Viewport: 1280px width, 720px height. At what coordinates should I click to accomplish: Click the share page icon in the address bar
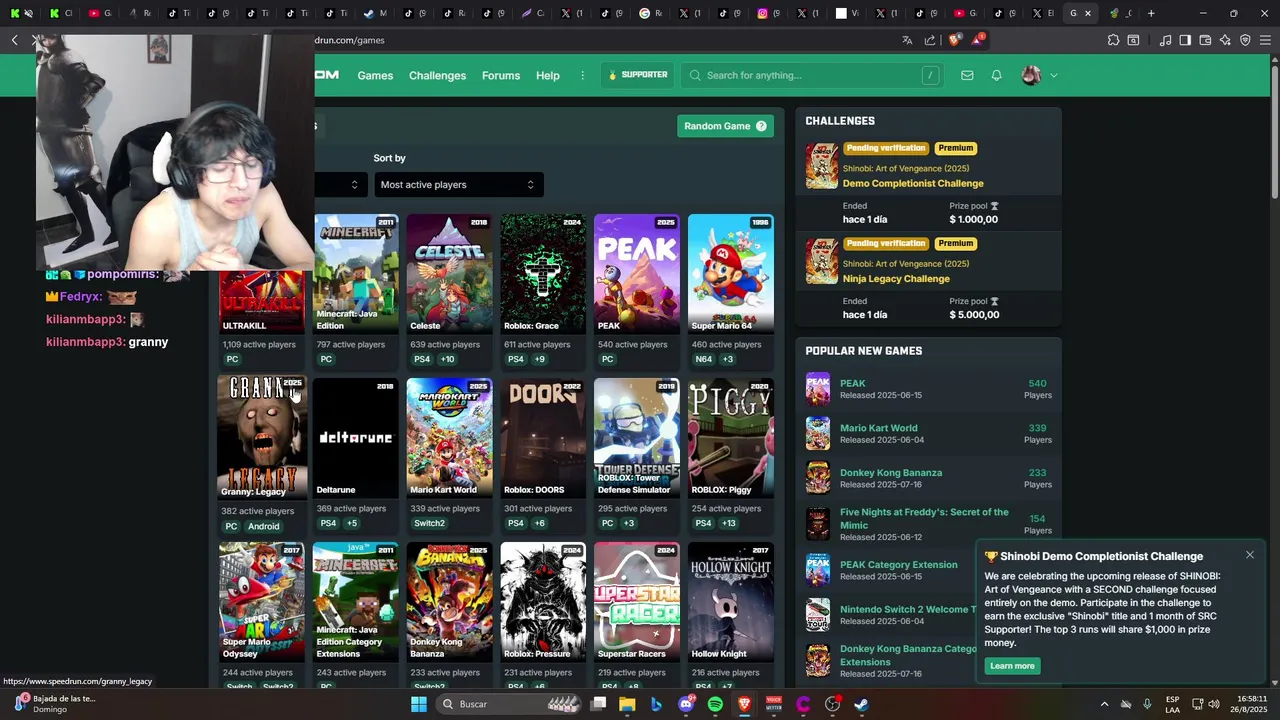pyautogui.click(x=930, y=40)
